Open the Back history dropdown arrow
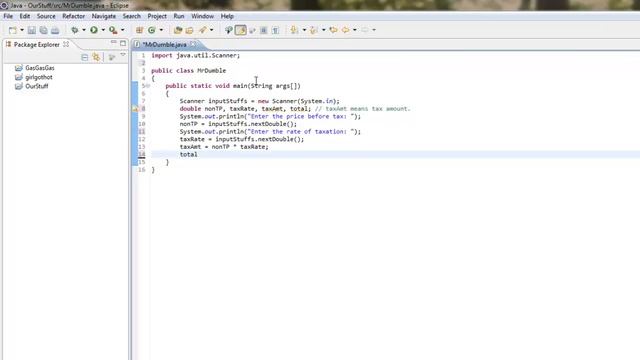The width and height of the screenshot is (640, 360). click(x=355, y=30)
